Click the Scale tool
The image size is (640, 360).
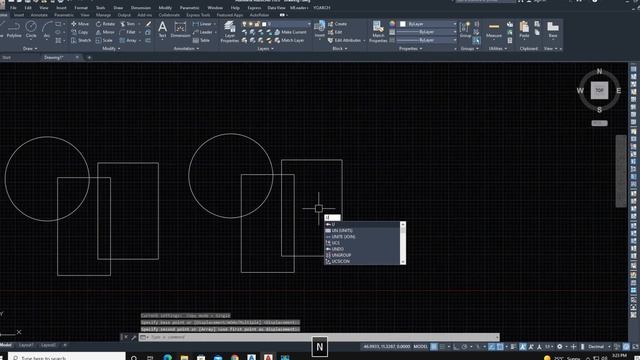104,40
